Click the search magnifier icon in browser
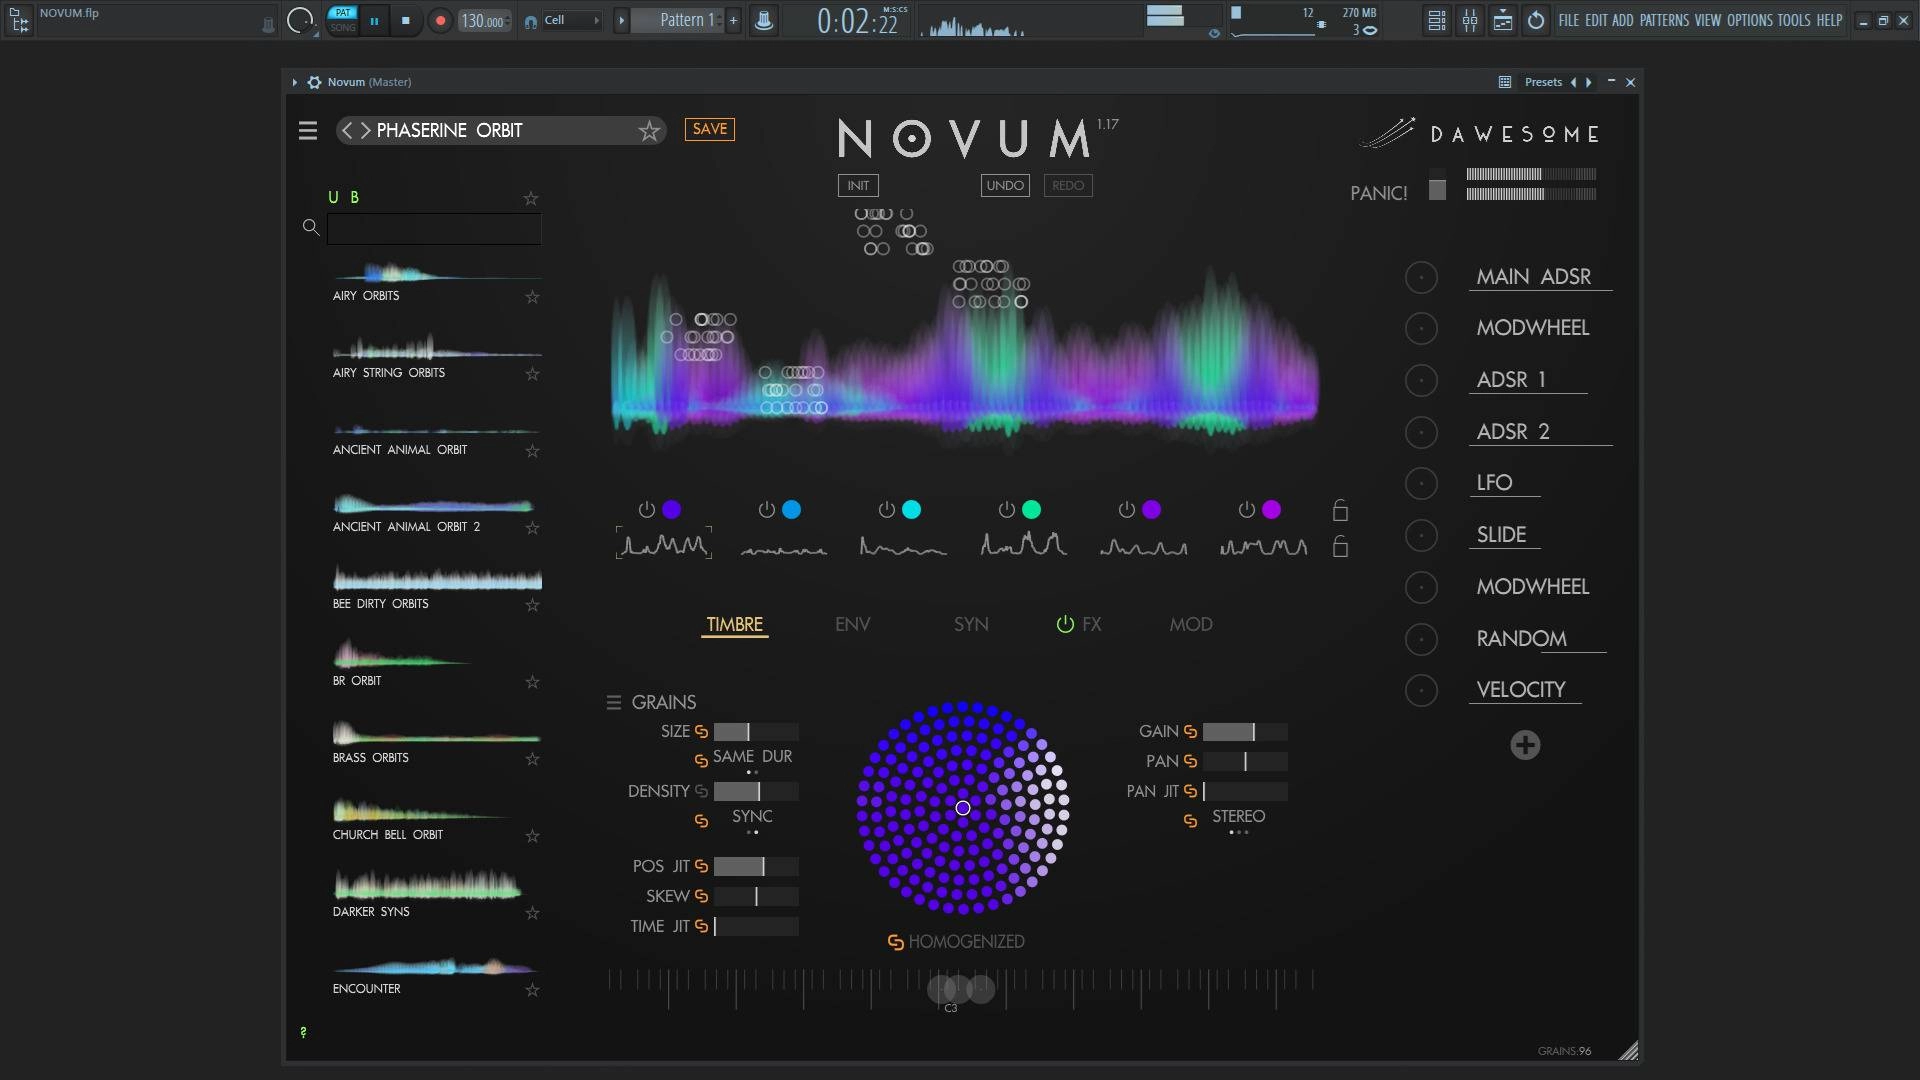 pyautogui.click(x=311, y=228)
